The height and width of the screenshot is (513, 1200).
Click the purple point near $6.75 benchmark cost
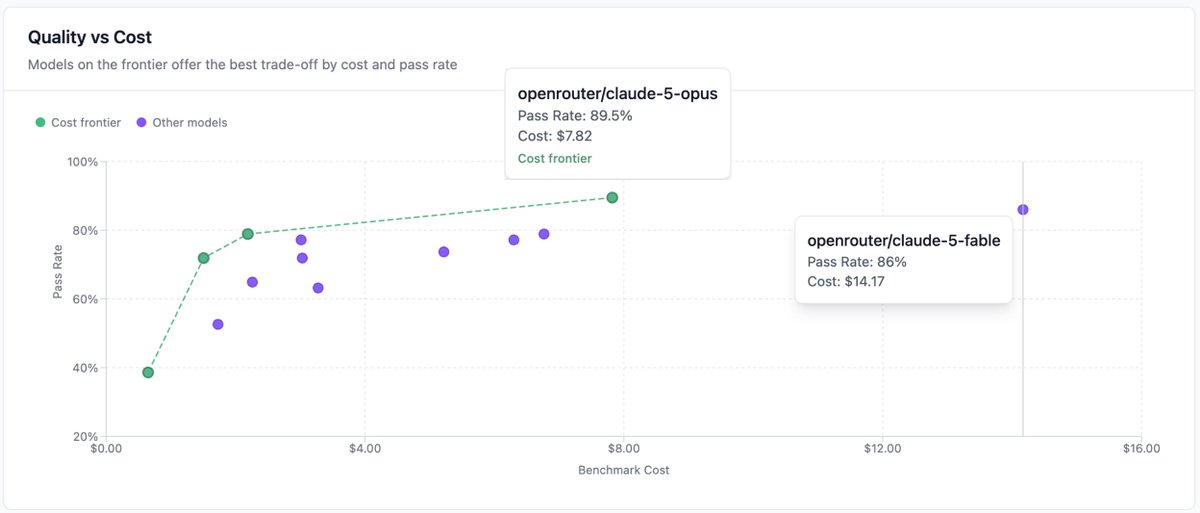(544, 234)
